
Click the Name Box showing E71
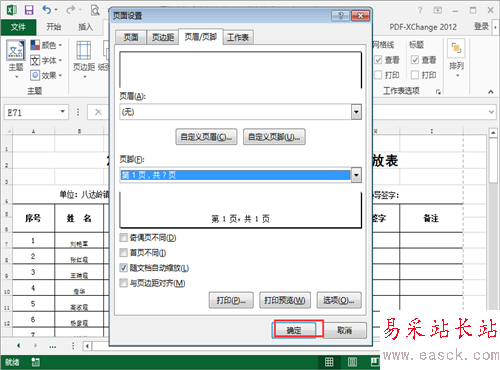(32, 112)
